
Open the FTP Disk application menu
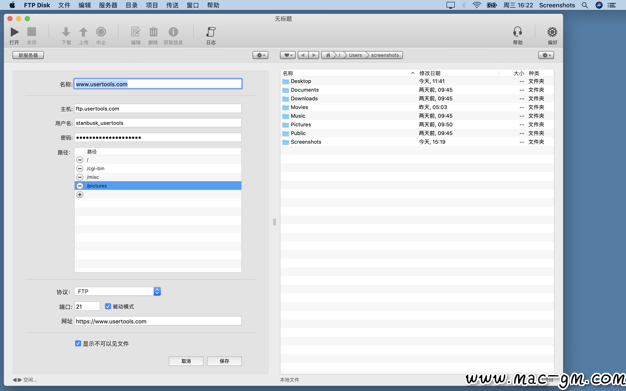[37, 5]
